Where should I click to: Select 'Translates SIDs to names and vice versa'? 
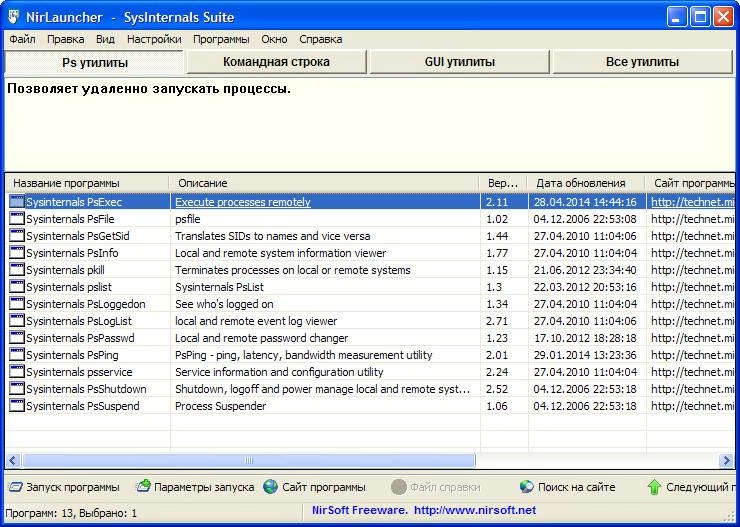point(272,236)
